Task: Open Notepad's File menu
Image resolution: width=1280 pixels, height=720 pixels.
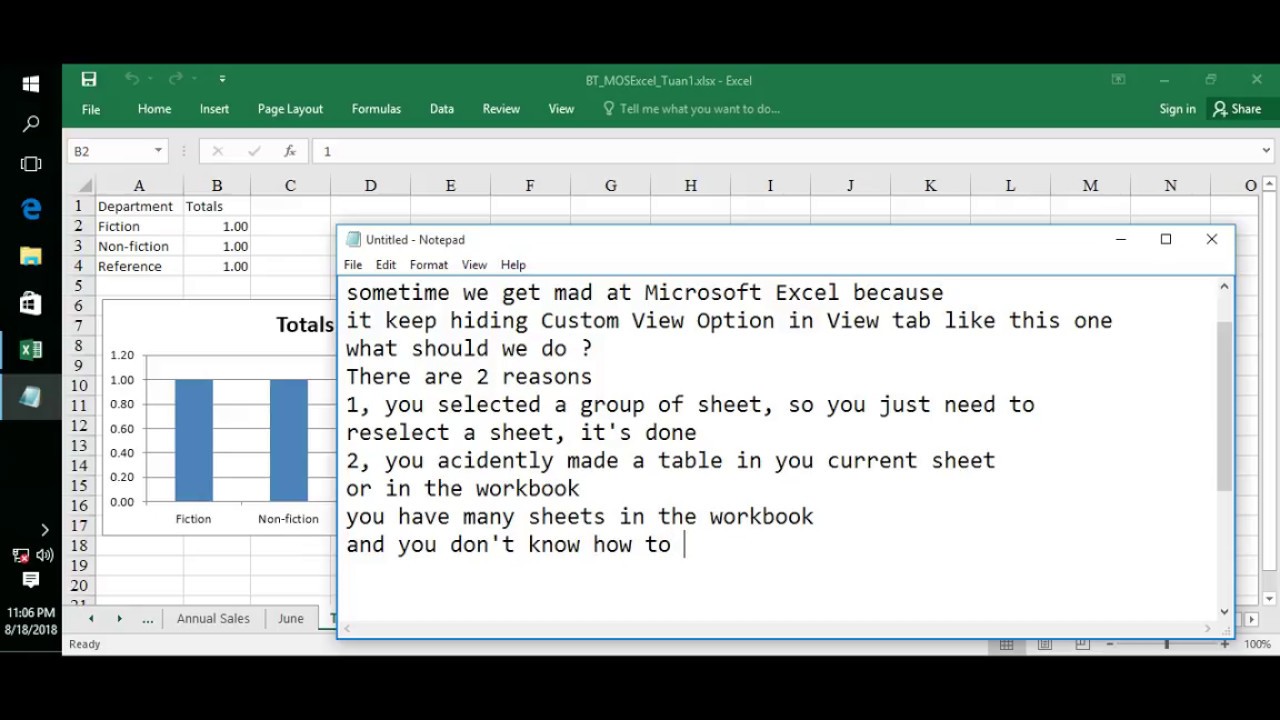Action: tap(353, 265)
